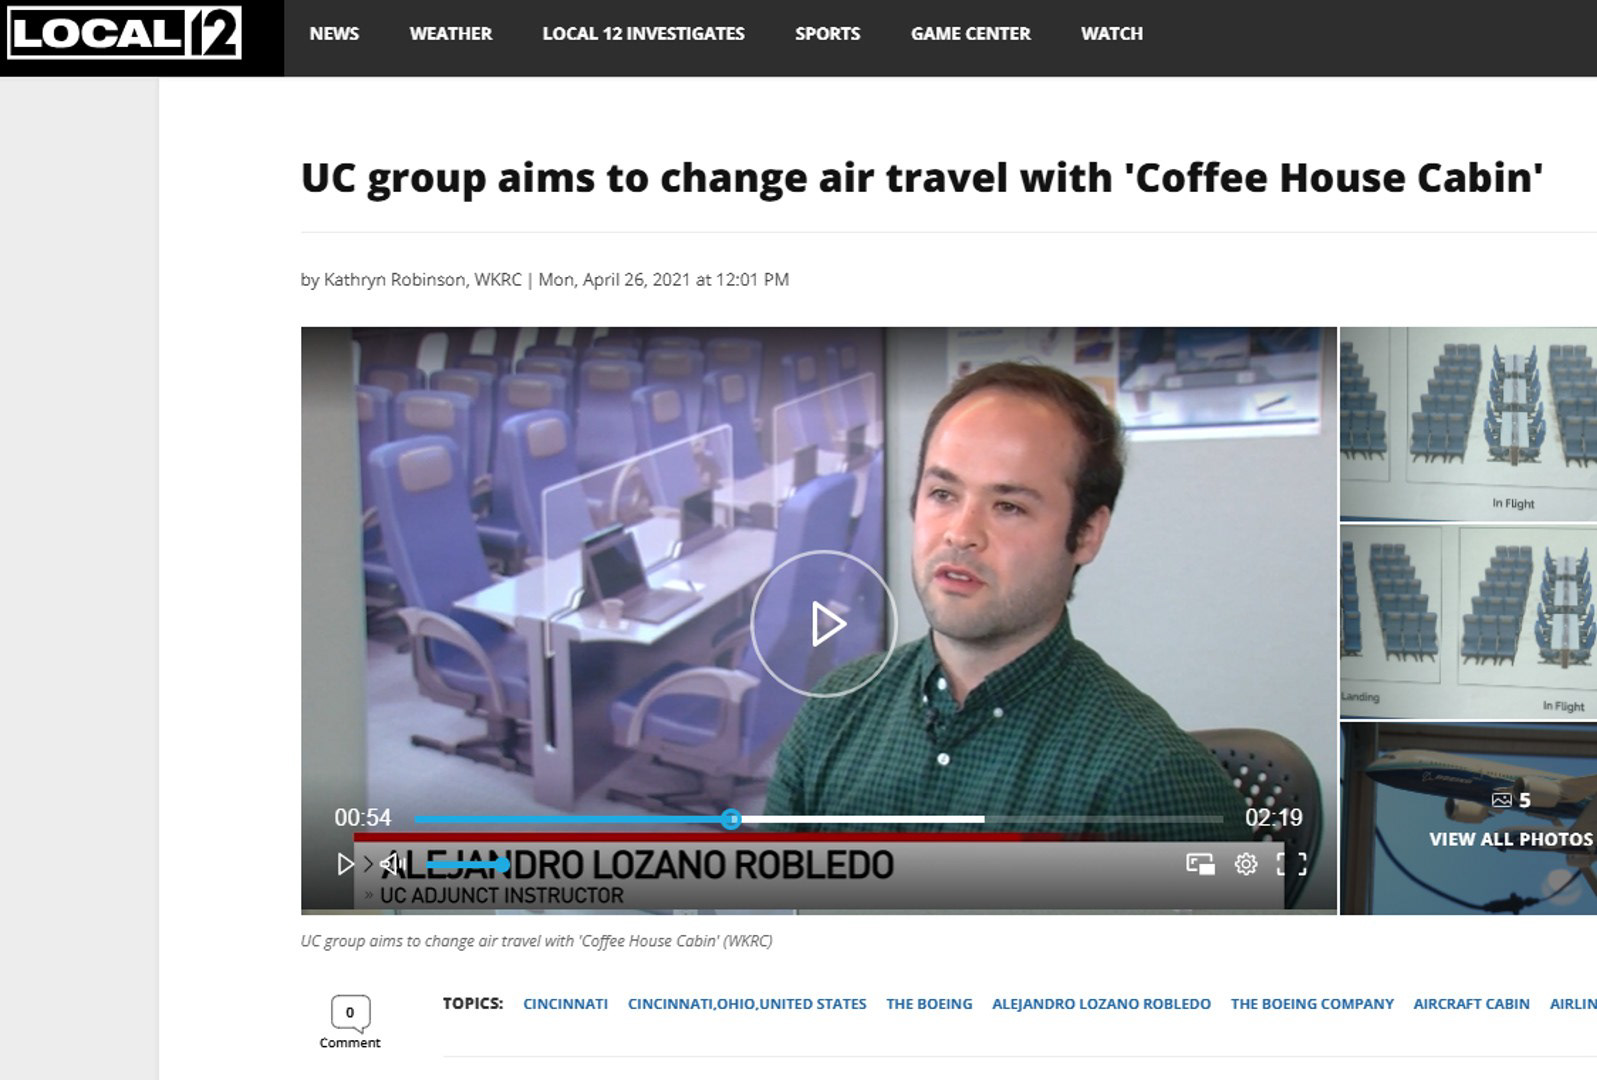Toggle picture-in-picture mode icon

pos(1199,864)
